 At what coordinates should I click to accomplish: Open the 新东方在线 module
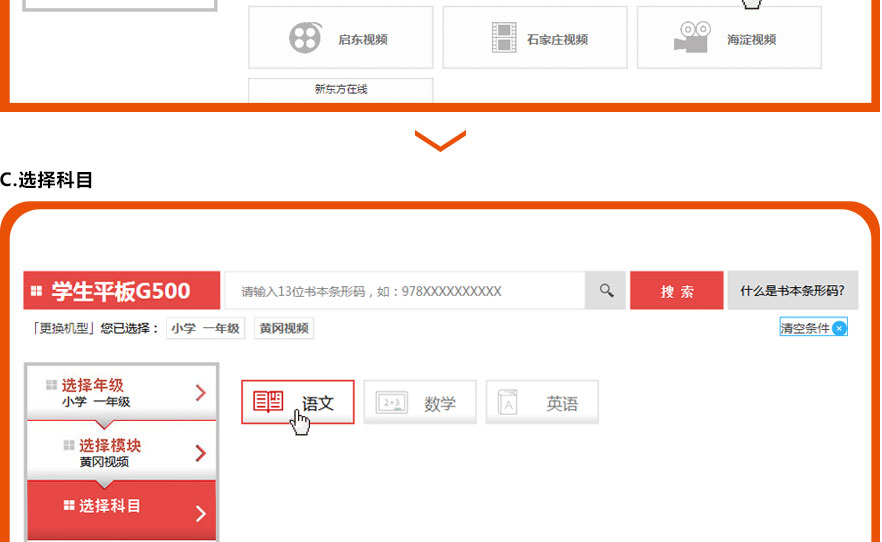pos(340,90)
